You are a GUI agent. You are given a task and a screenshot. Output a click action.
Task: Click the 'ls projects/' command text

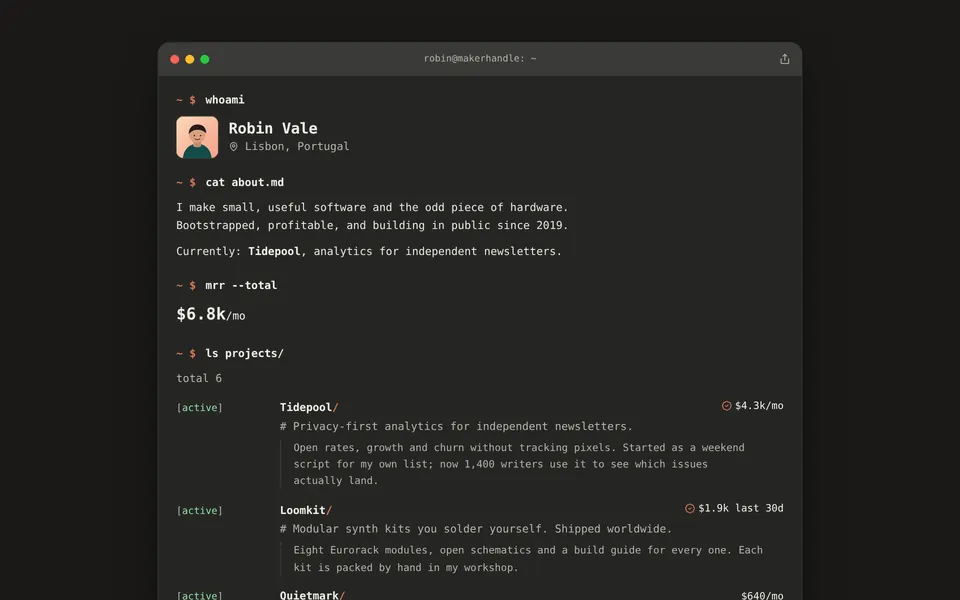pyautogui.click(x=244, y=353)
